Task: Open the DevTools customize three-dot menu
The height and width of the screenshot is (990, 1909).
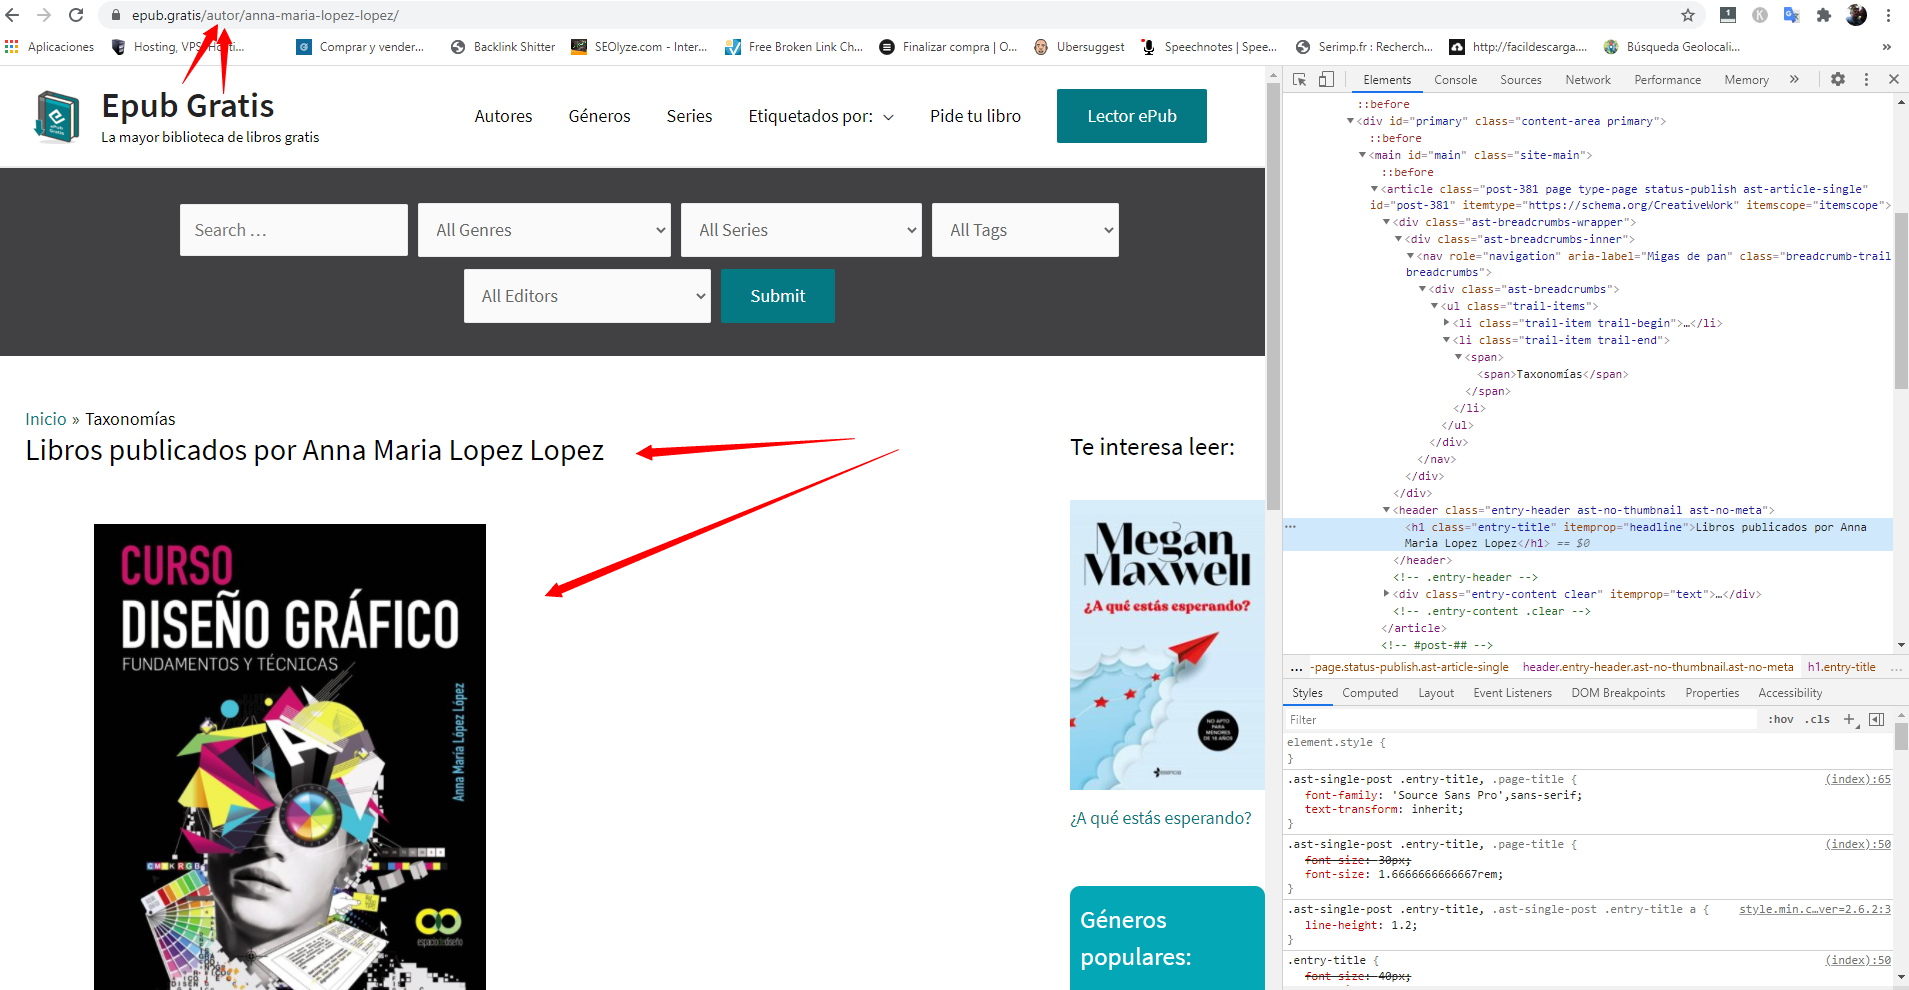Action: pyautogui.click(x=1866, y=79)
